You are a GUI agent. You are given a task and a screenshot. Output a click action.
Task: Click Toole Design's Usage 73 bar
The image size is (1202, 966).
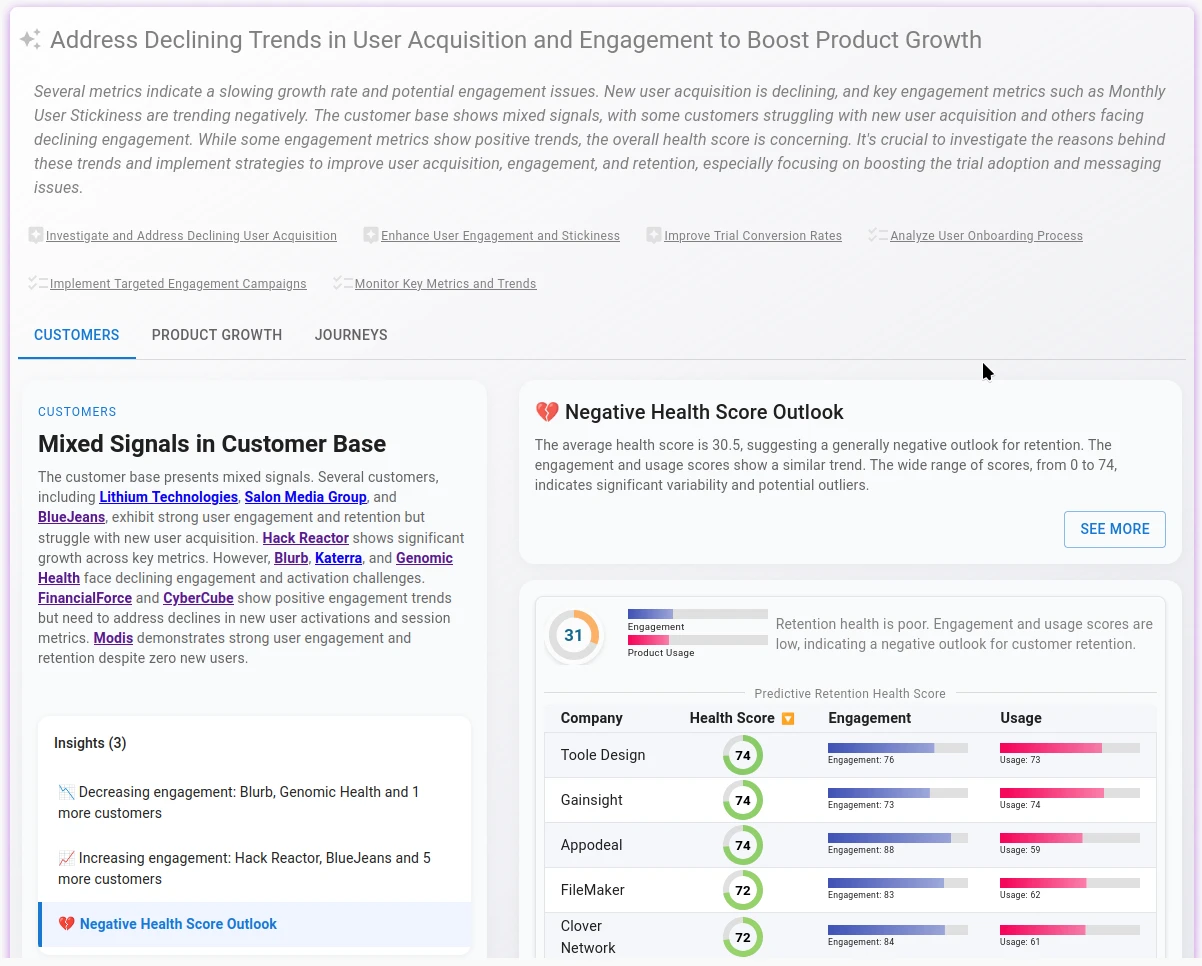pos(1070,748)
